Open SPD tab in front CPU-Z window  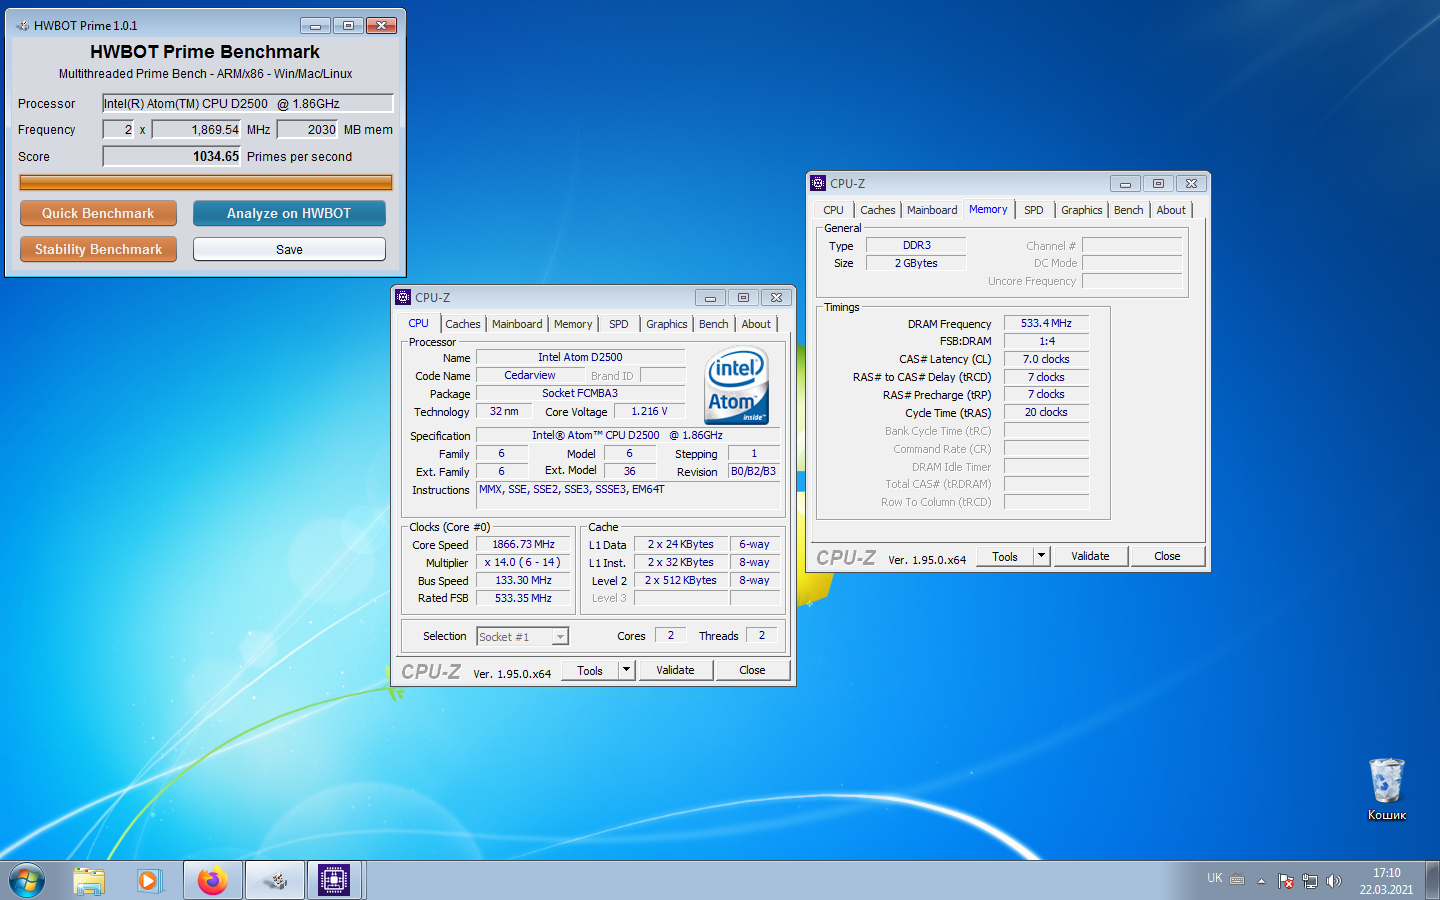pos(619,324)
